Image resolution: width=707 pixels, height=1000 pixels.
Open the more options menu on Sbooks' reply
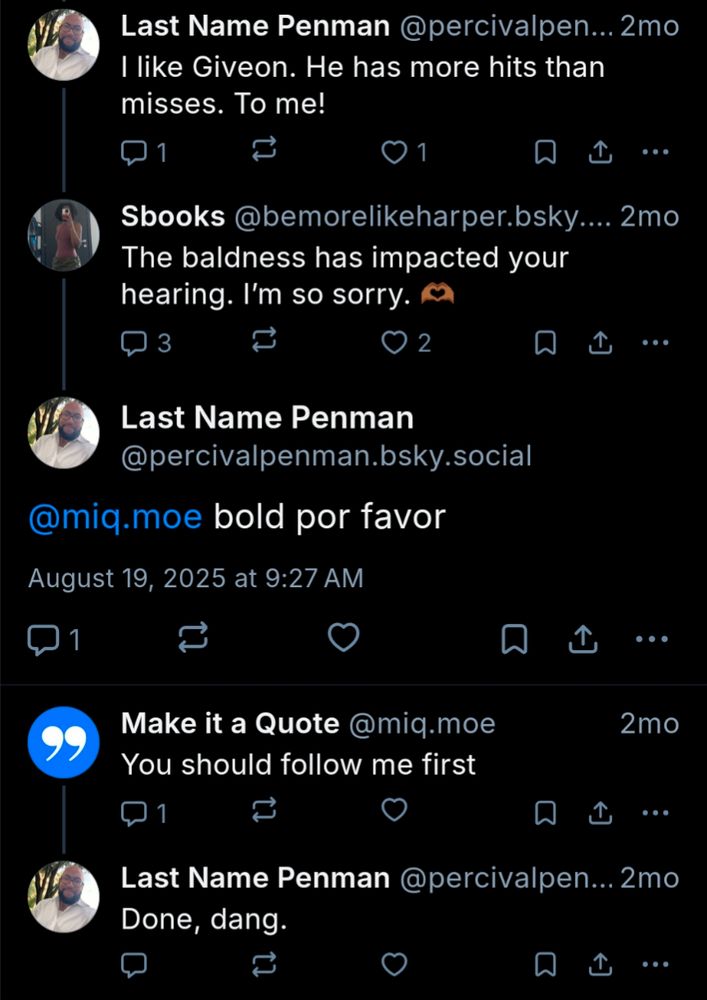coord(656,341)
